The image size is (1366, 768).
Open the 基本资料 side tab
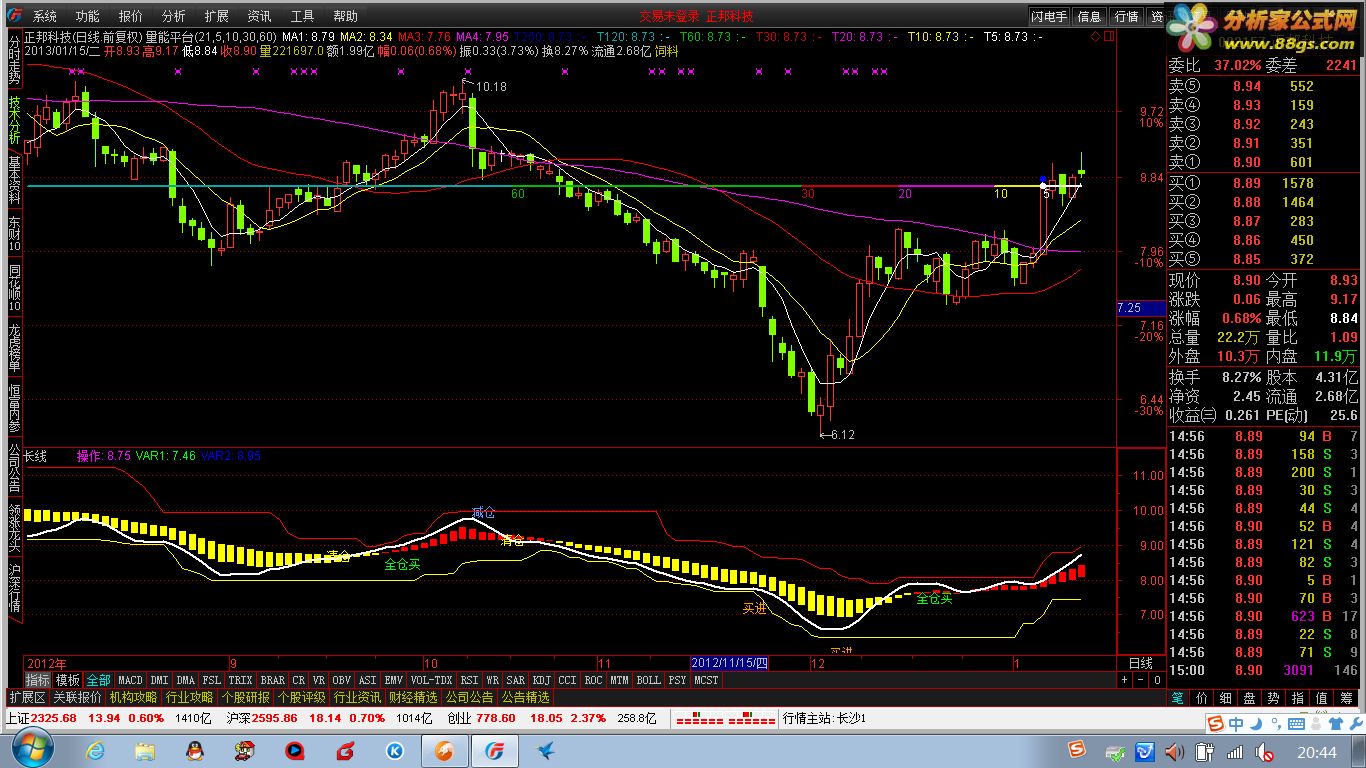tap(14, 181)
